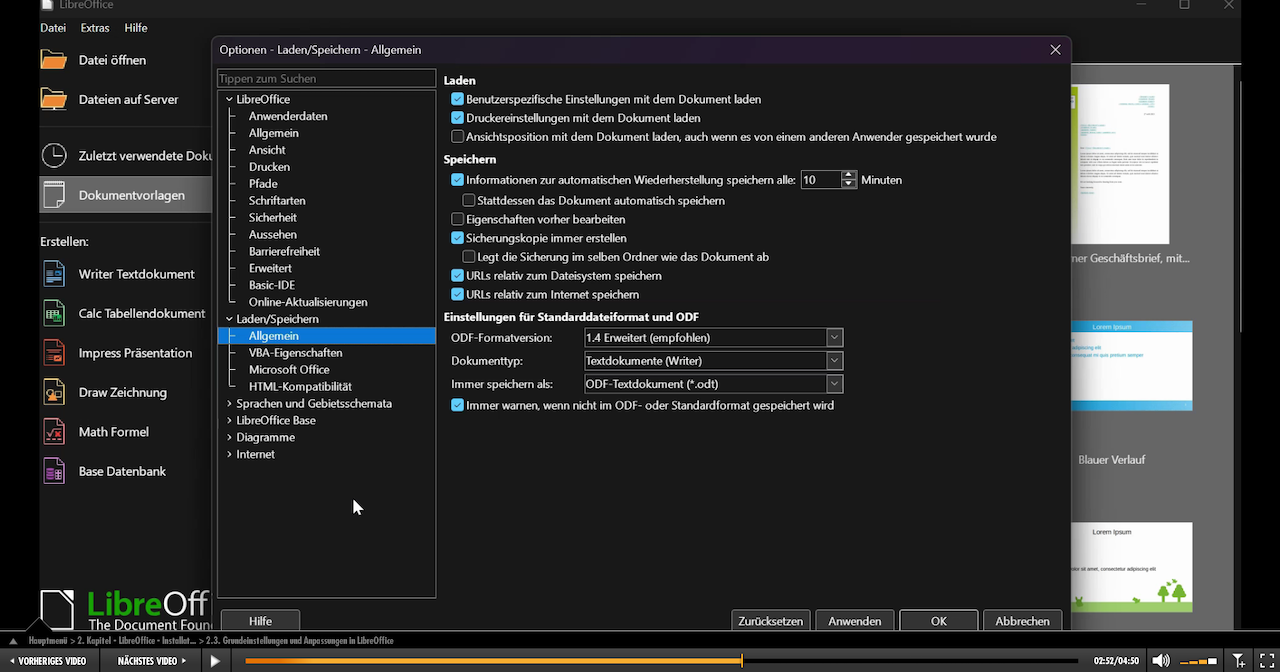Select VBA-Eigenschaften in options tree
The height and width of the screenshot is (672, 1280).
point(296,353)
